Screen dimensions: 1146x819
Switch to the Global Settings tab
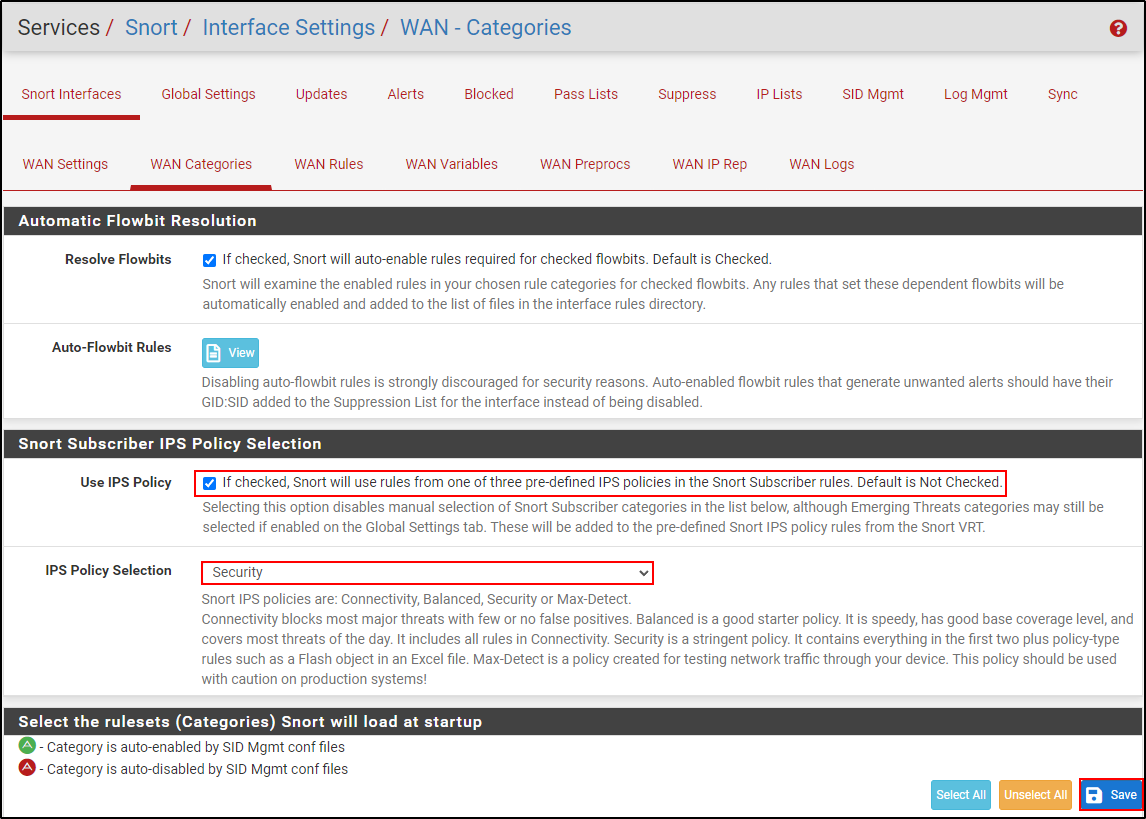click(x=208, y=94)
